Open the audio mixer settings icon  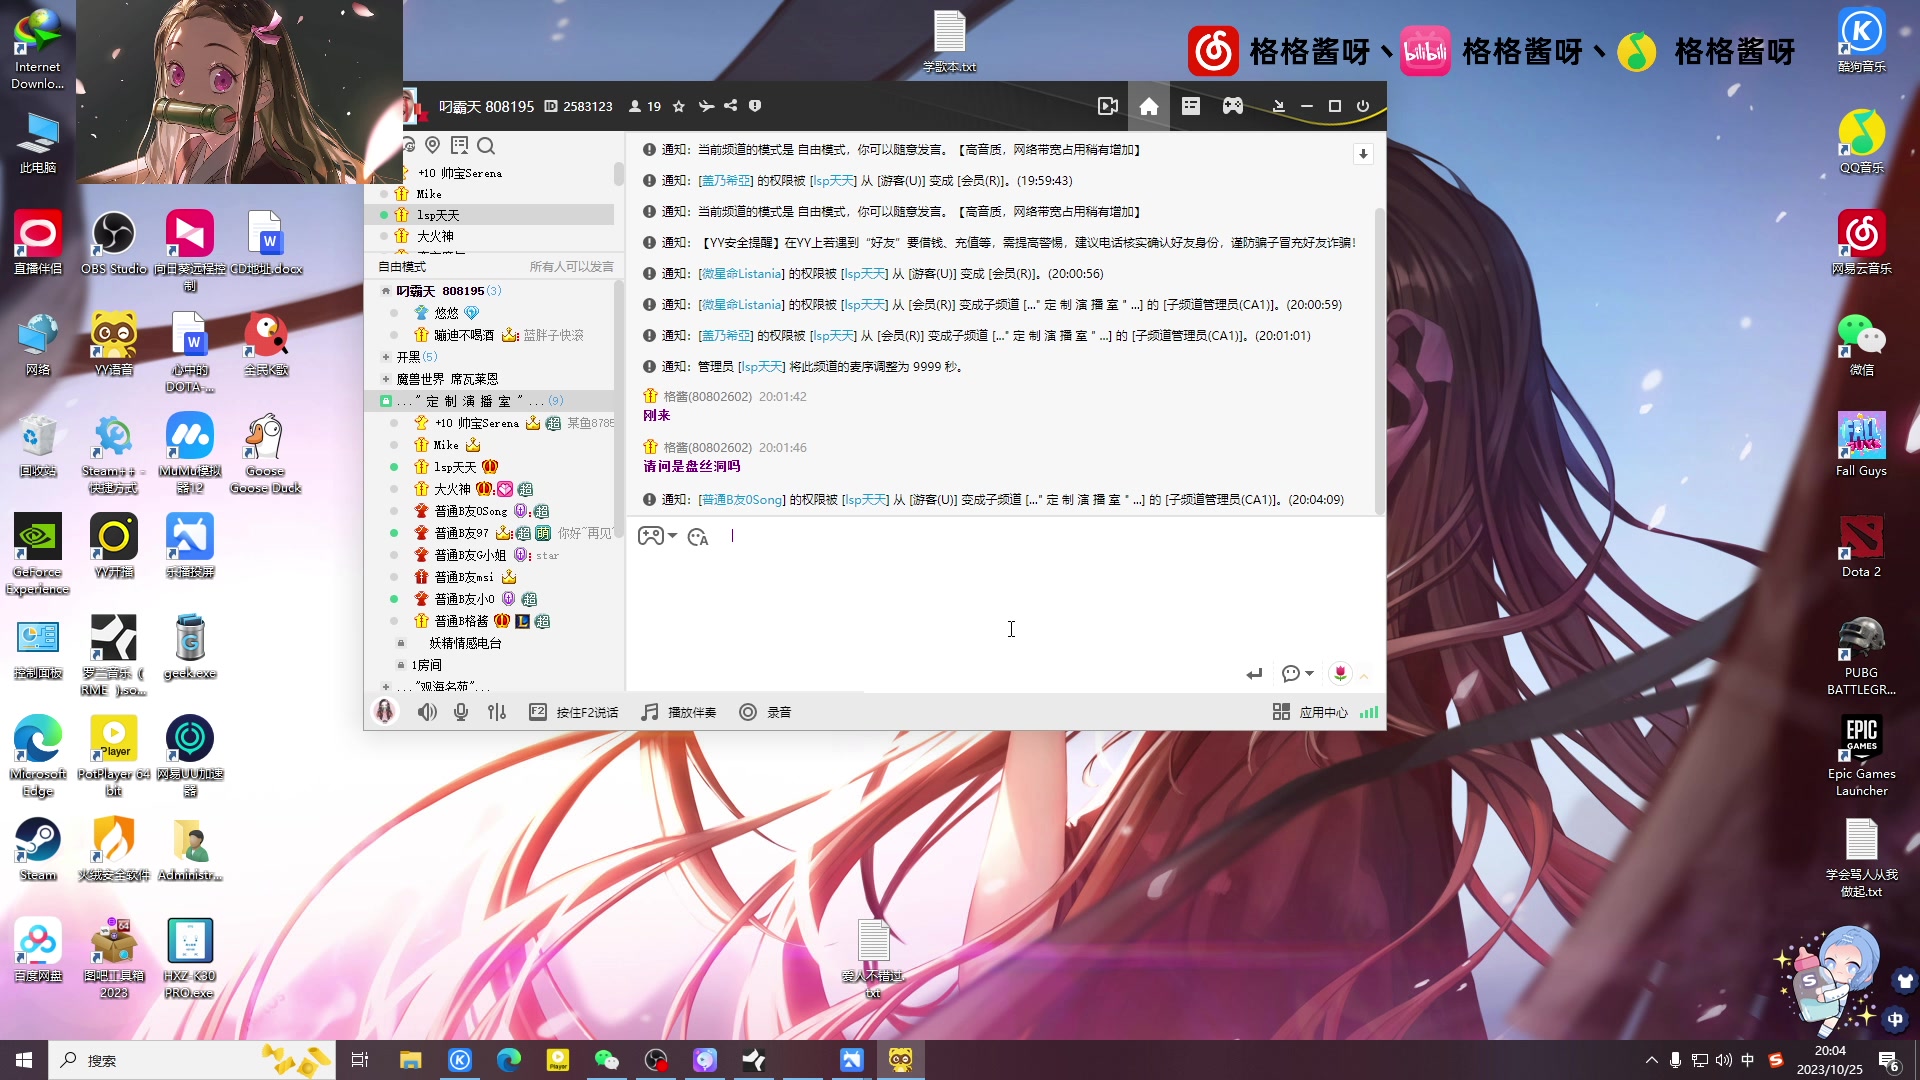497,712
